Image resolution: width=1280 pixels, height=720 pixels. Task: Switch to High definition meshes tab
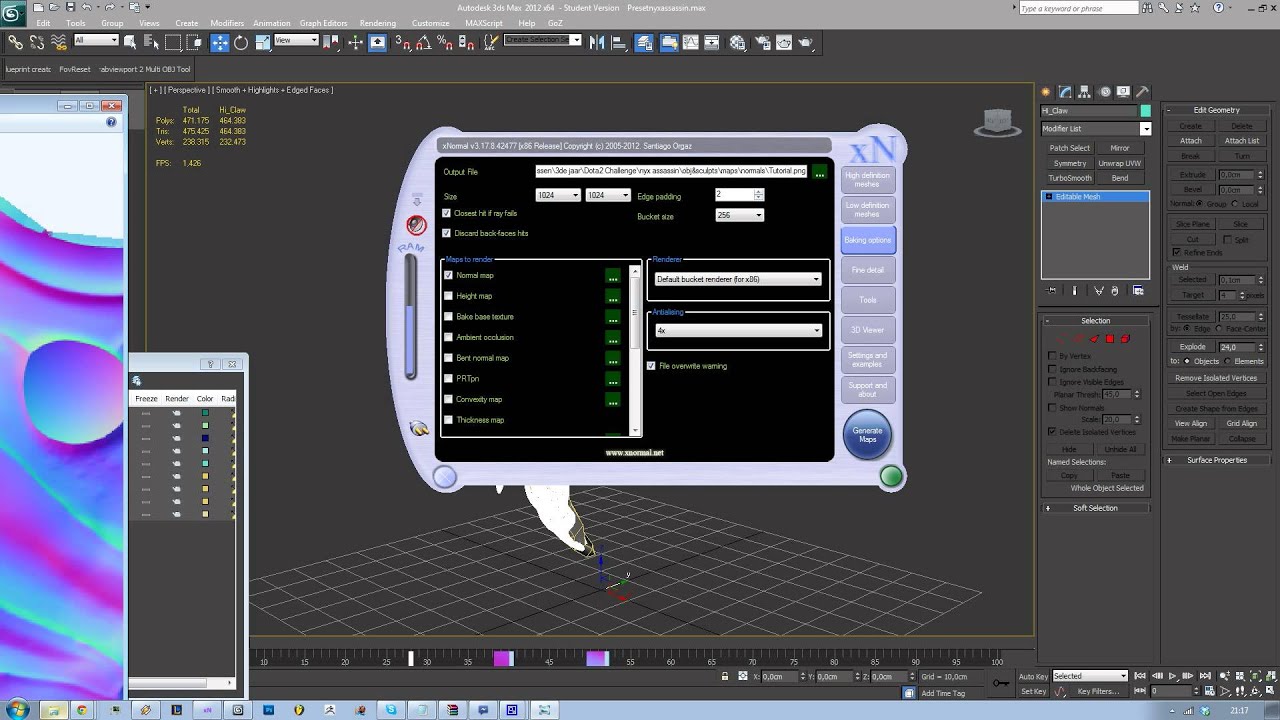click(867, 180)
